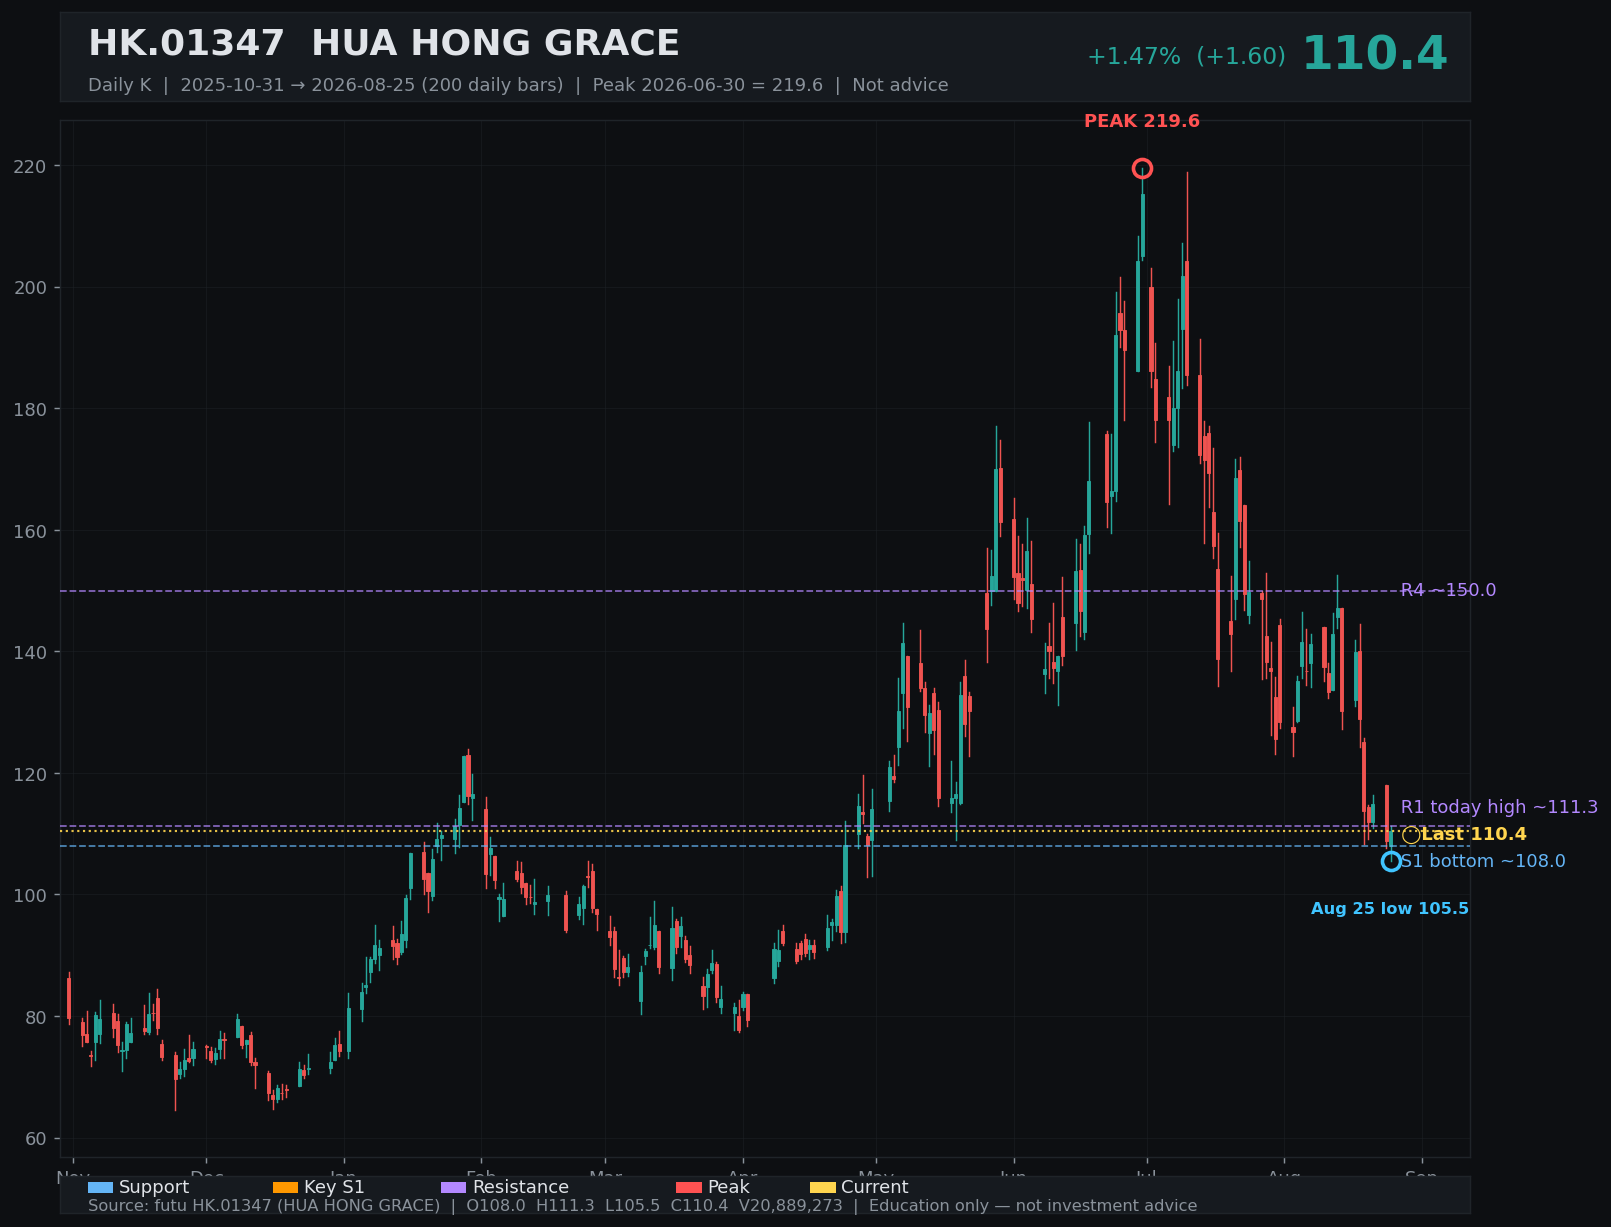Click the 'R1 today high ~111.3' label
The height and width of the screenshot is (1227, 1611).
click(x=1499, y=807)
